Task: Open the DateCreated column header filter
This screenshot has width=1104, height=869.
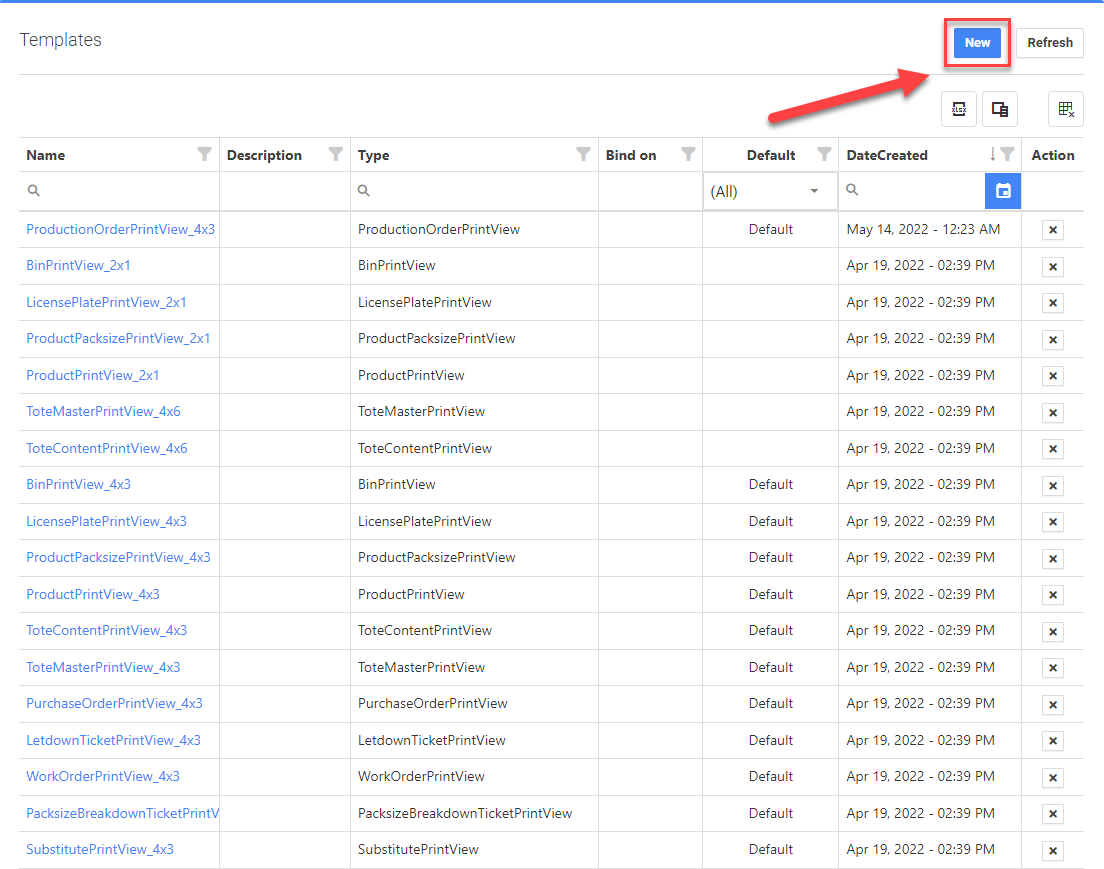Action: [1008, 154]
